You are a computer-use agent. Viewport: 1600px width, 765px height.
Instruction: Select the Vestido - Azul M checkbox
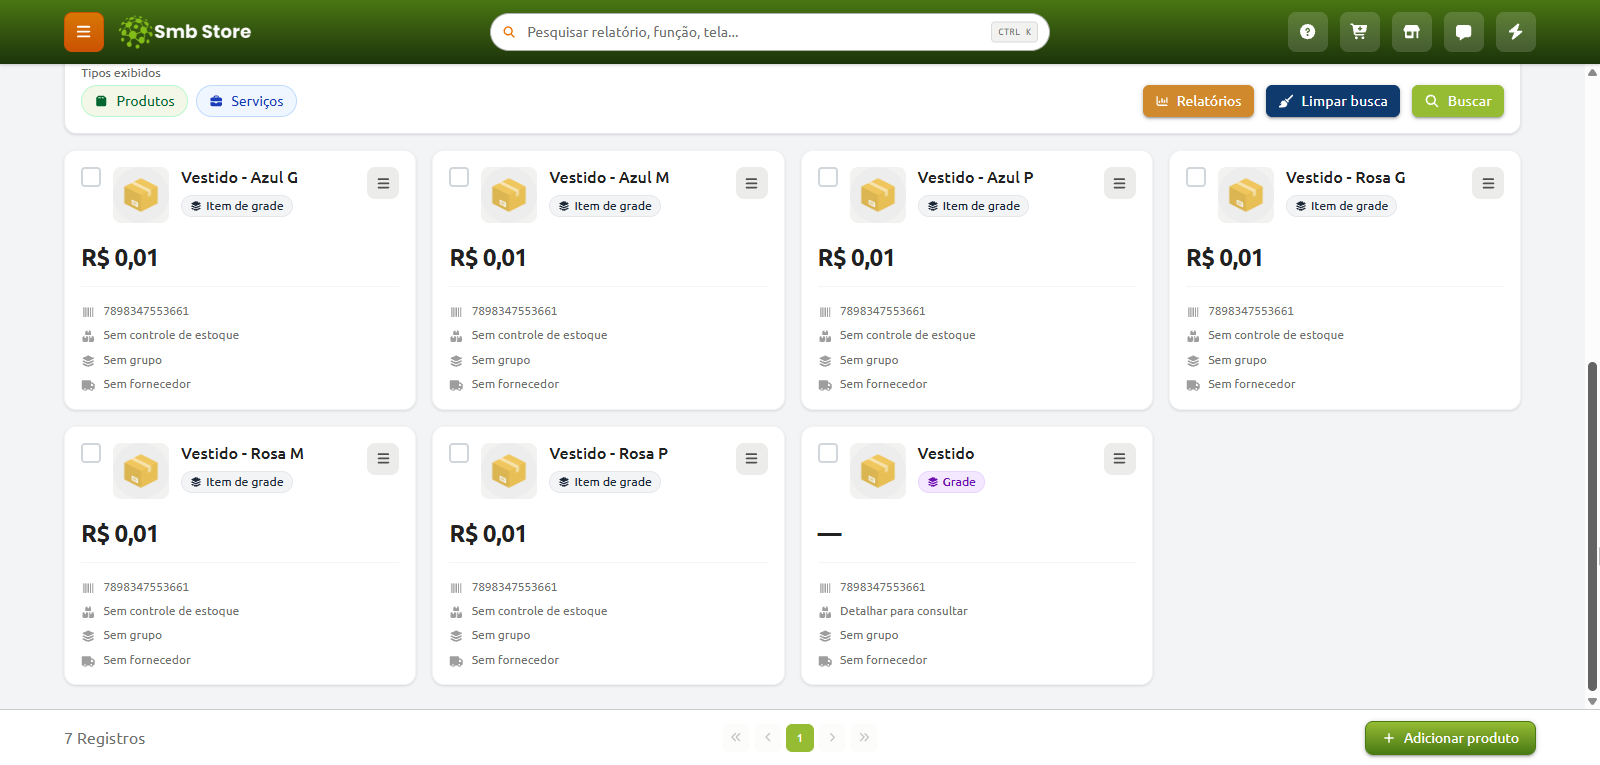pos(459,177)
